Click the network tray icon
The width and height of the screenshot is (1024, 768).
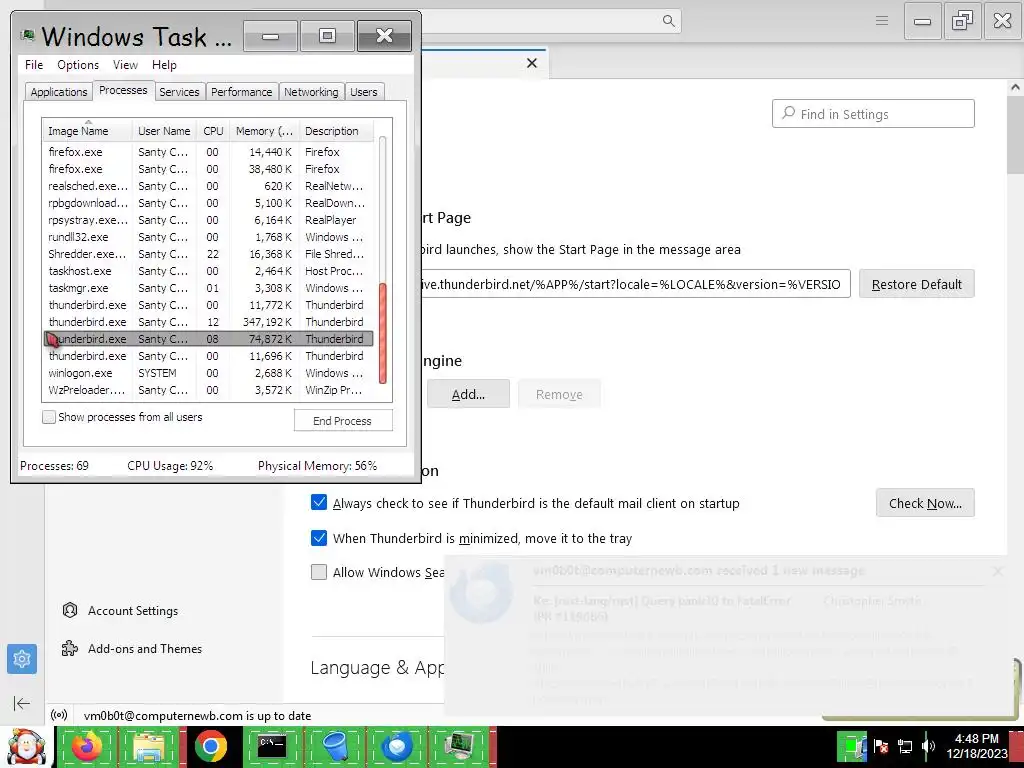(904, 746)
